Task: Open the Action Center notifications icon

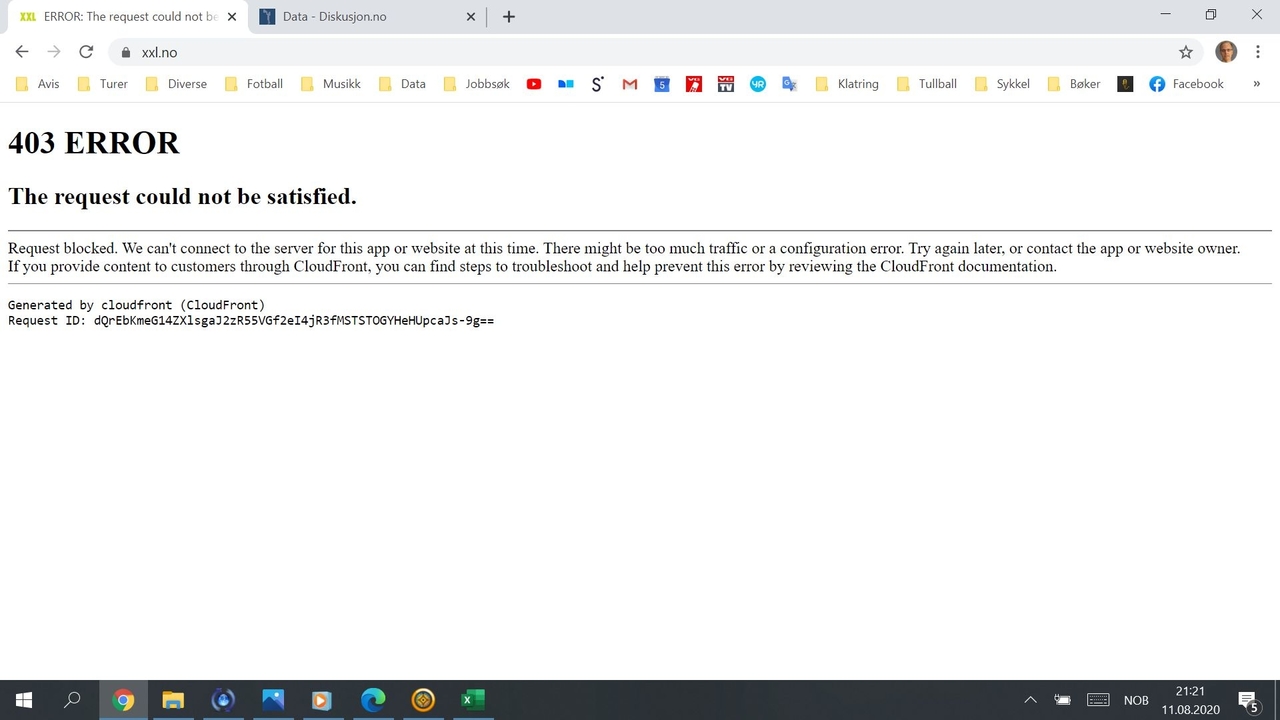Action: 1248,700
